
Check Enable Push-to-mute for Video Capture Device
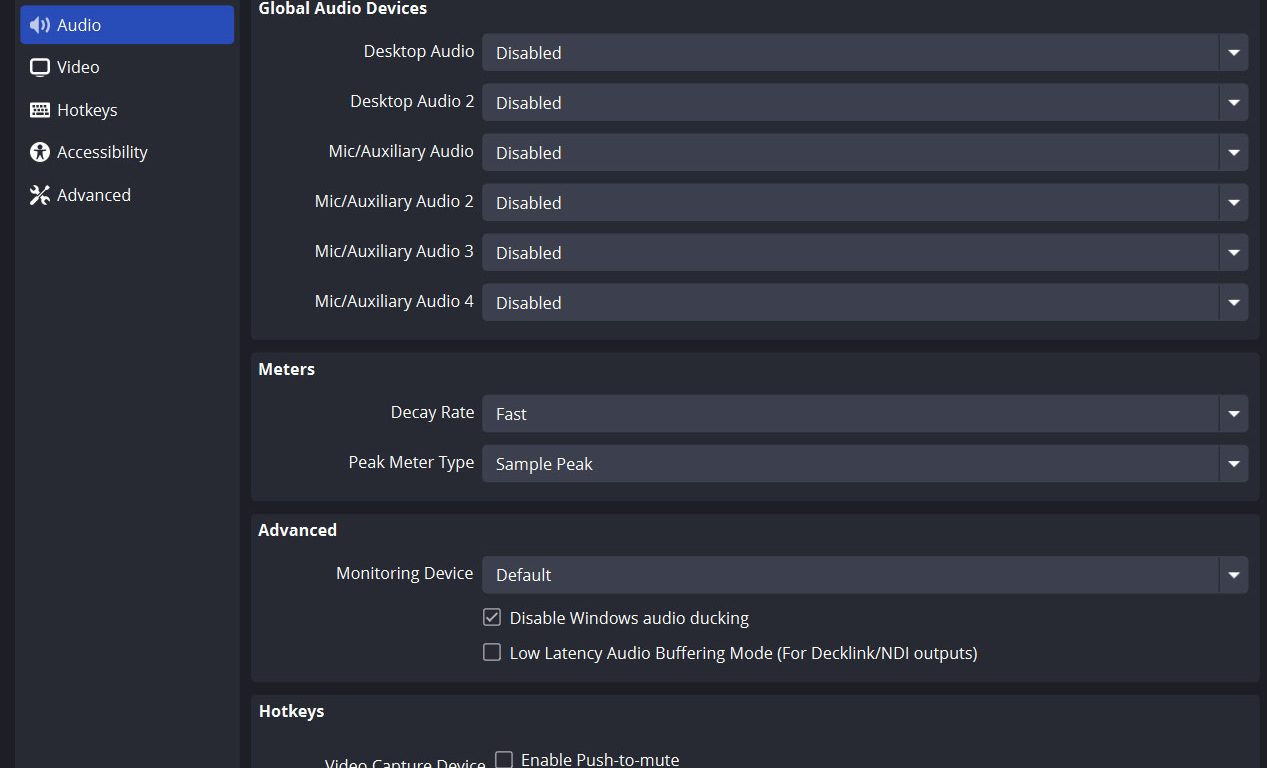[x=504, y=760]
